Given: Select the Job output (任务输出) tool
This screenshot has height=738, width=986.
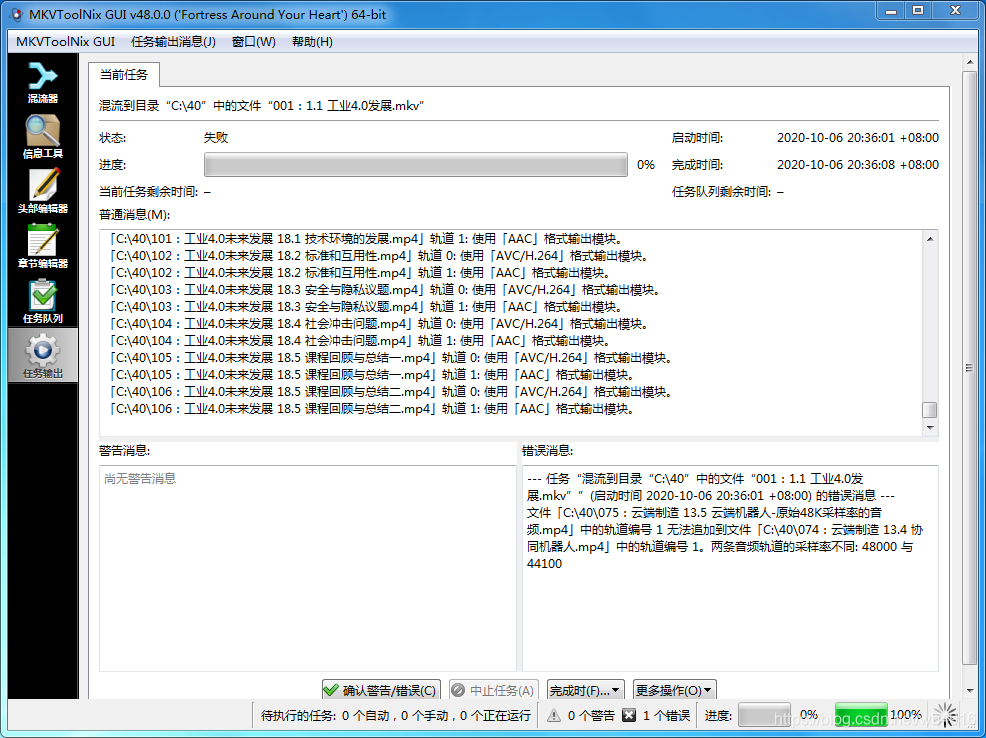Looking at the screenshot, I should pos(43,356).
